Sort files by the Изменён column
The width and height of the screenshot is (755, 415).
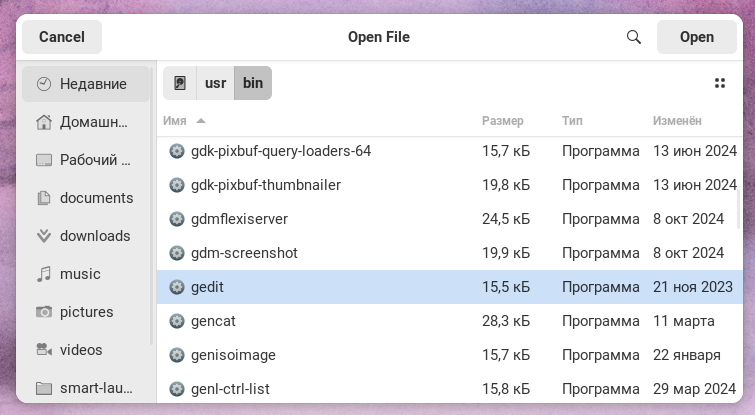677,121
